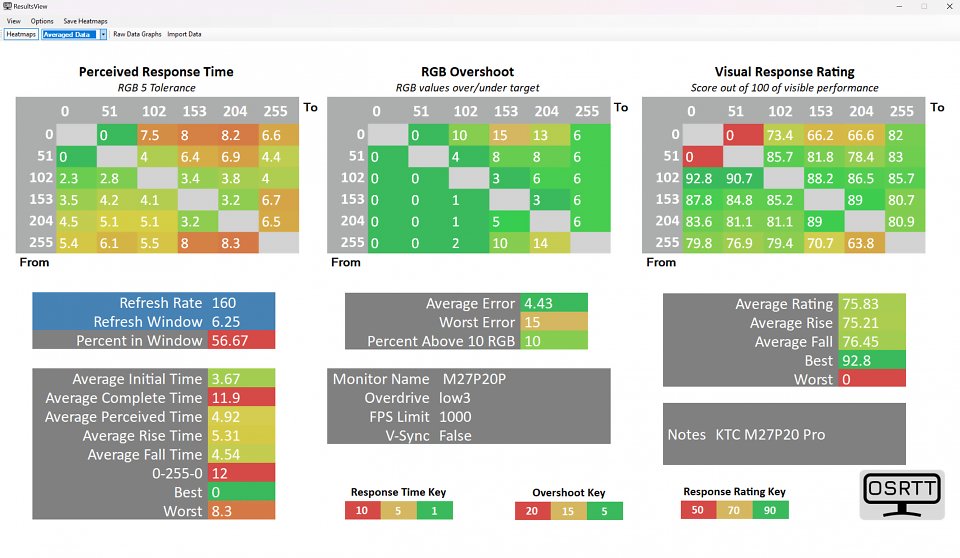This screenshot has width=960, height=558.
Task: Open the View menu
Action: (x=13, y=21)
